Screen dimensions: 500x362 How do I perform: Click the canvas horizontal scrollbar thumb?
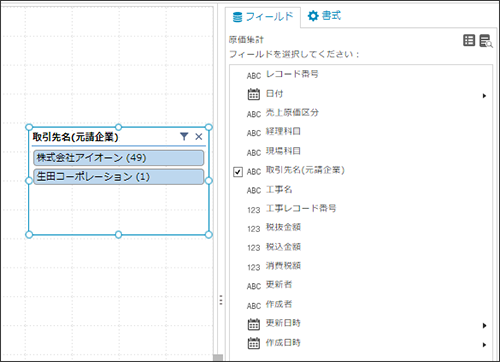coord(218,358)
